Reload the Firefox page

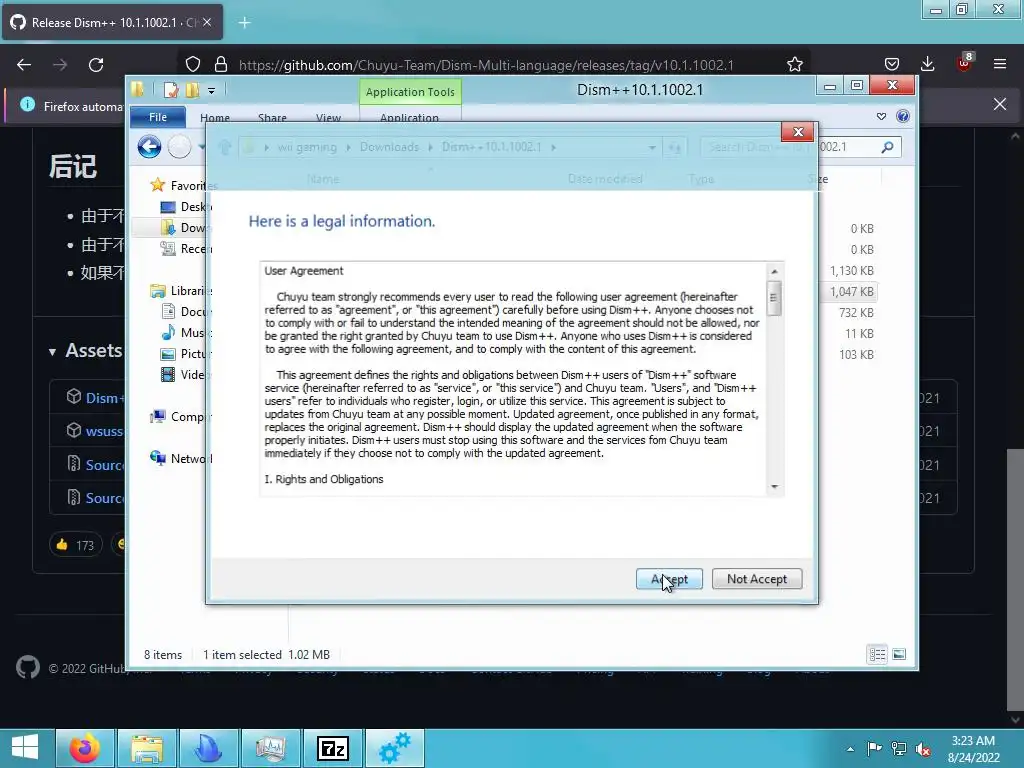point(96,64)
